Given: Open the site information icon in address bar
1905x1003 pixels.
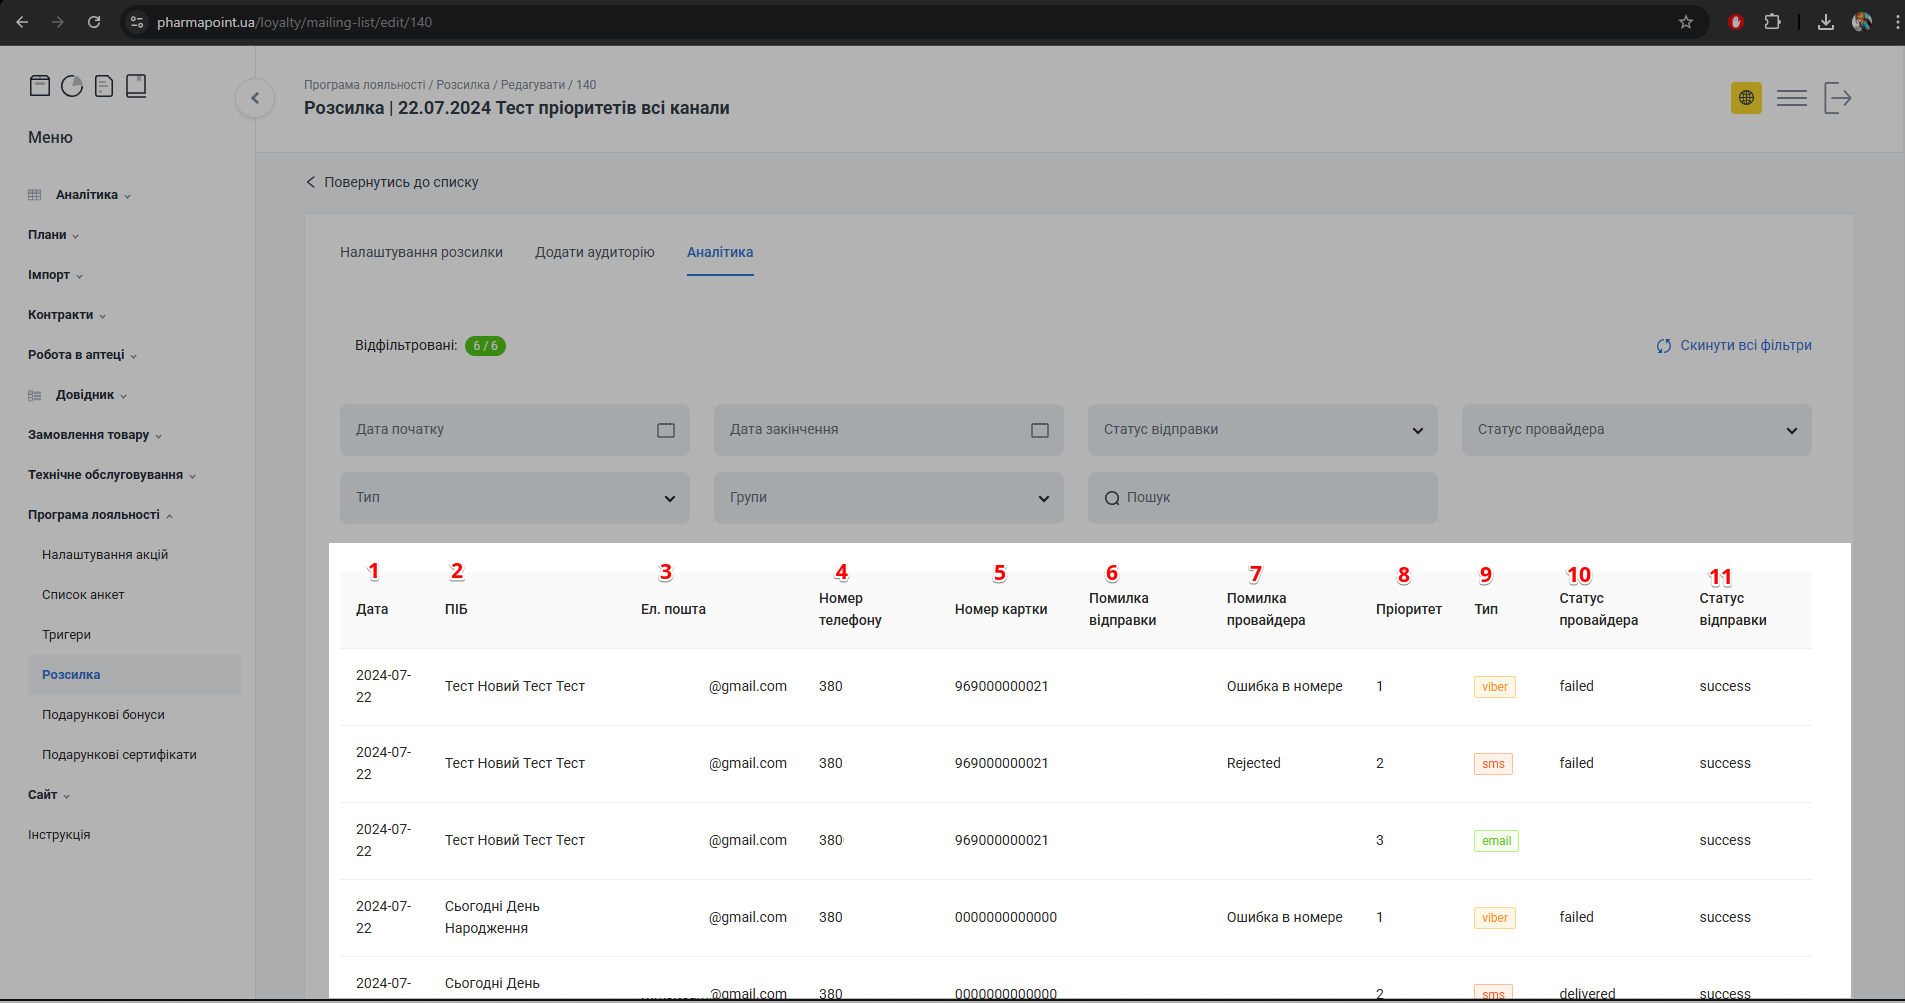Looking at the screenshot, I should tap(137, 22).
